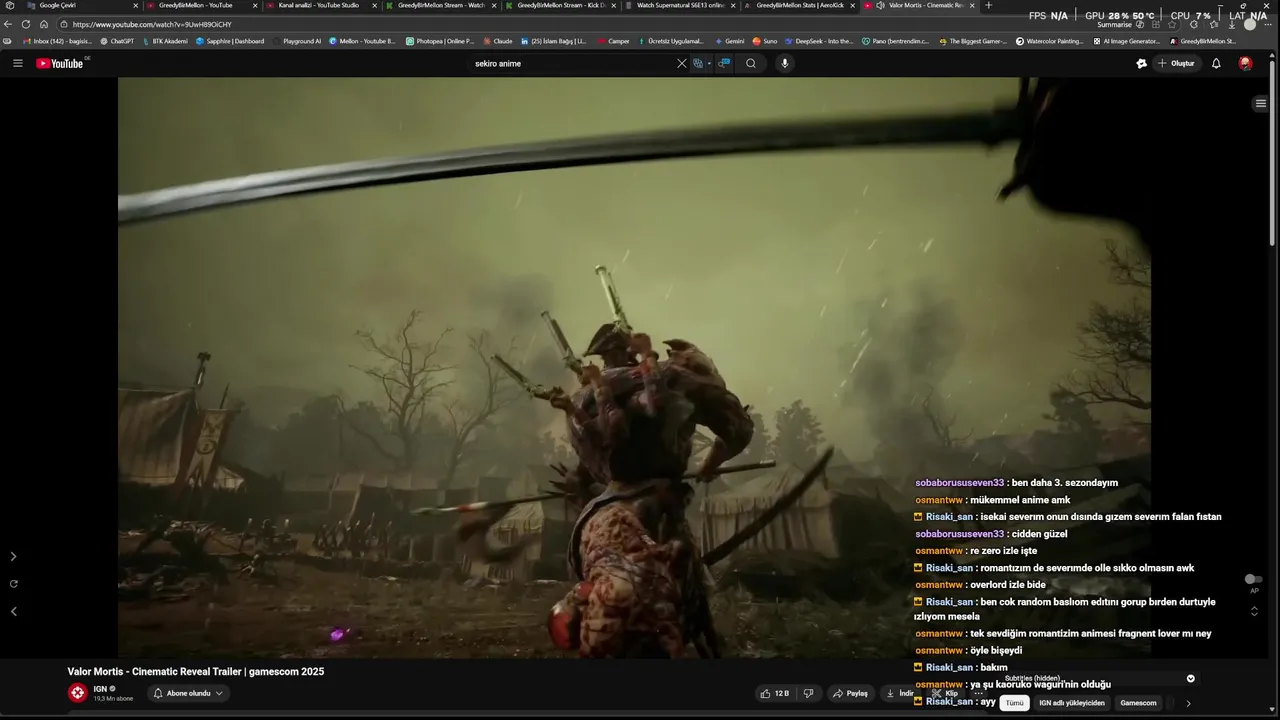
Task: Open the IGN channel name link
Action: pyautogui.click(x=100, y=689)
